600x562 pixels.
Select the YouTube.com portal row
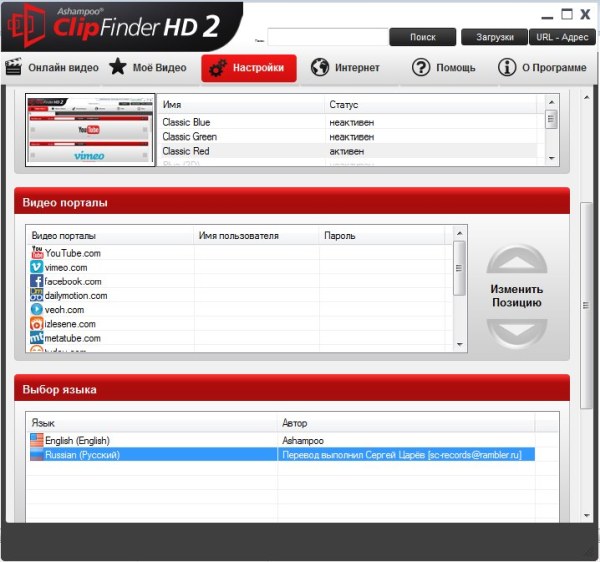(239, 253)
